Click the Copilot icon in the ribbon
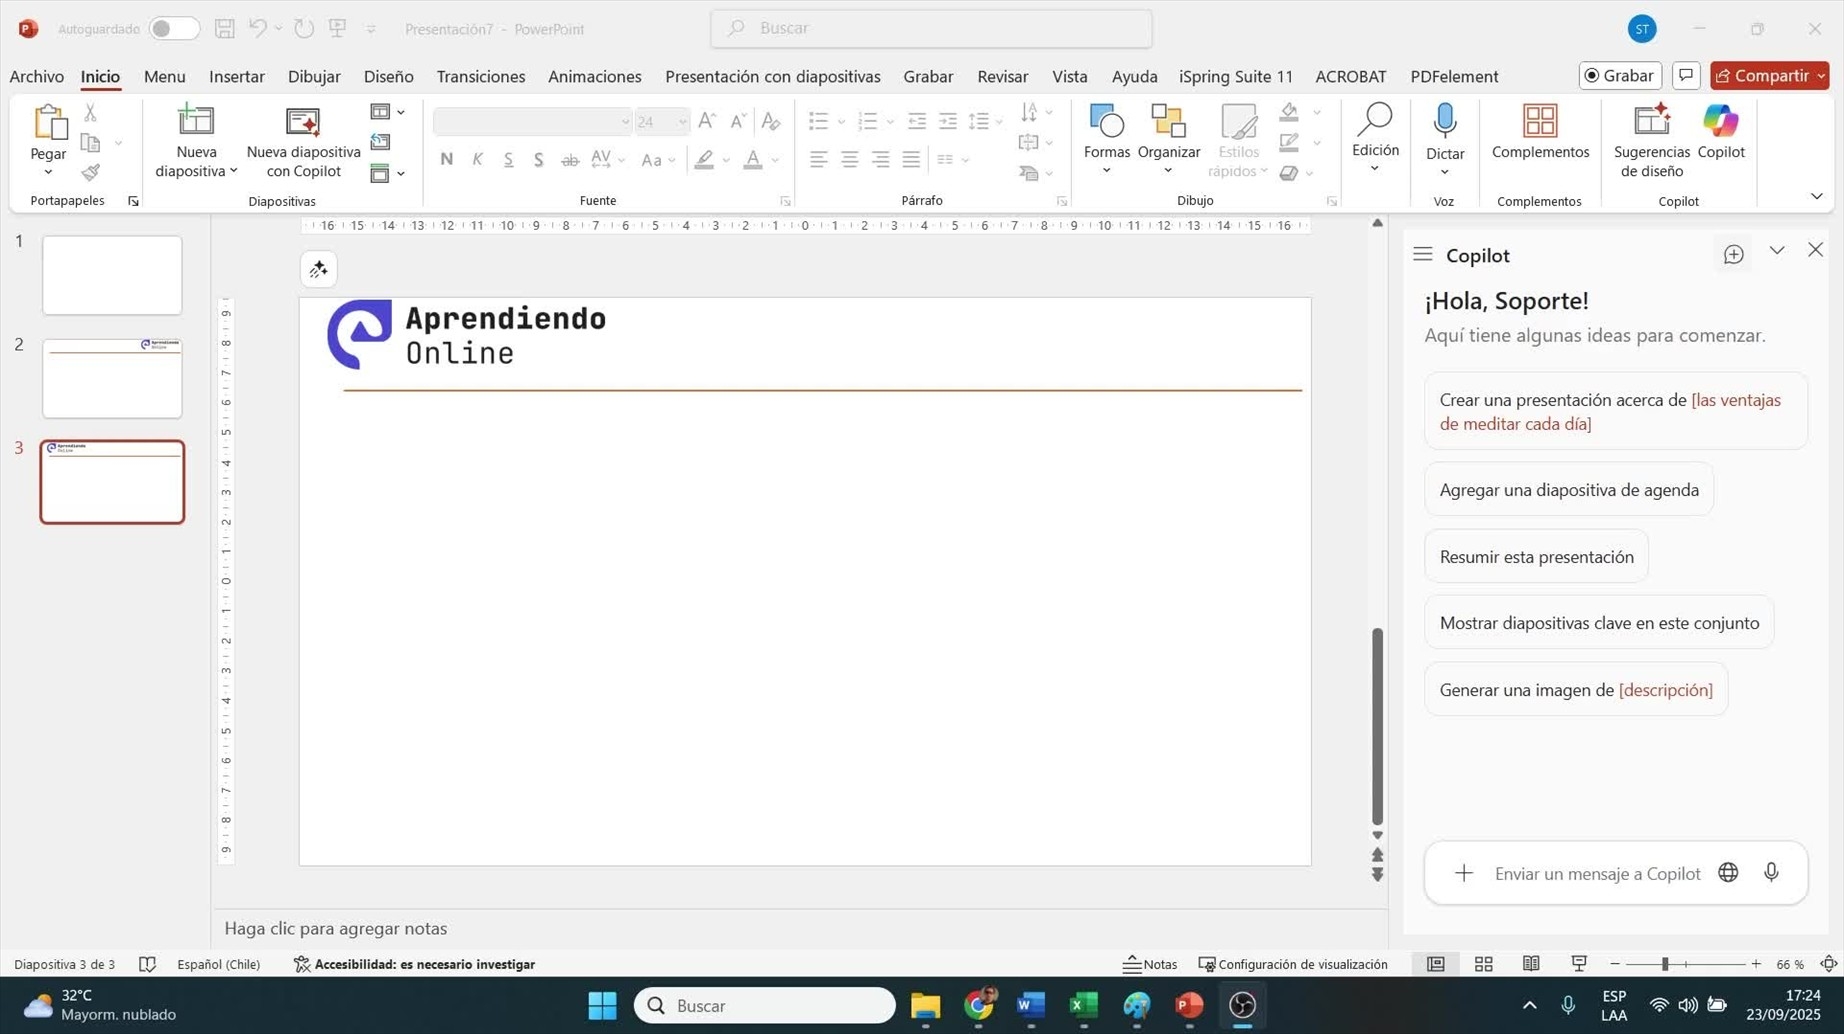This screenshot has width=1844, height=1034. [1720, 122]
